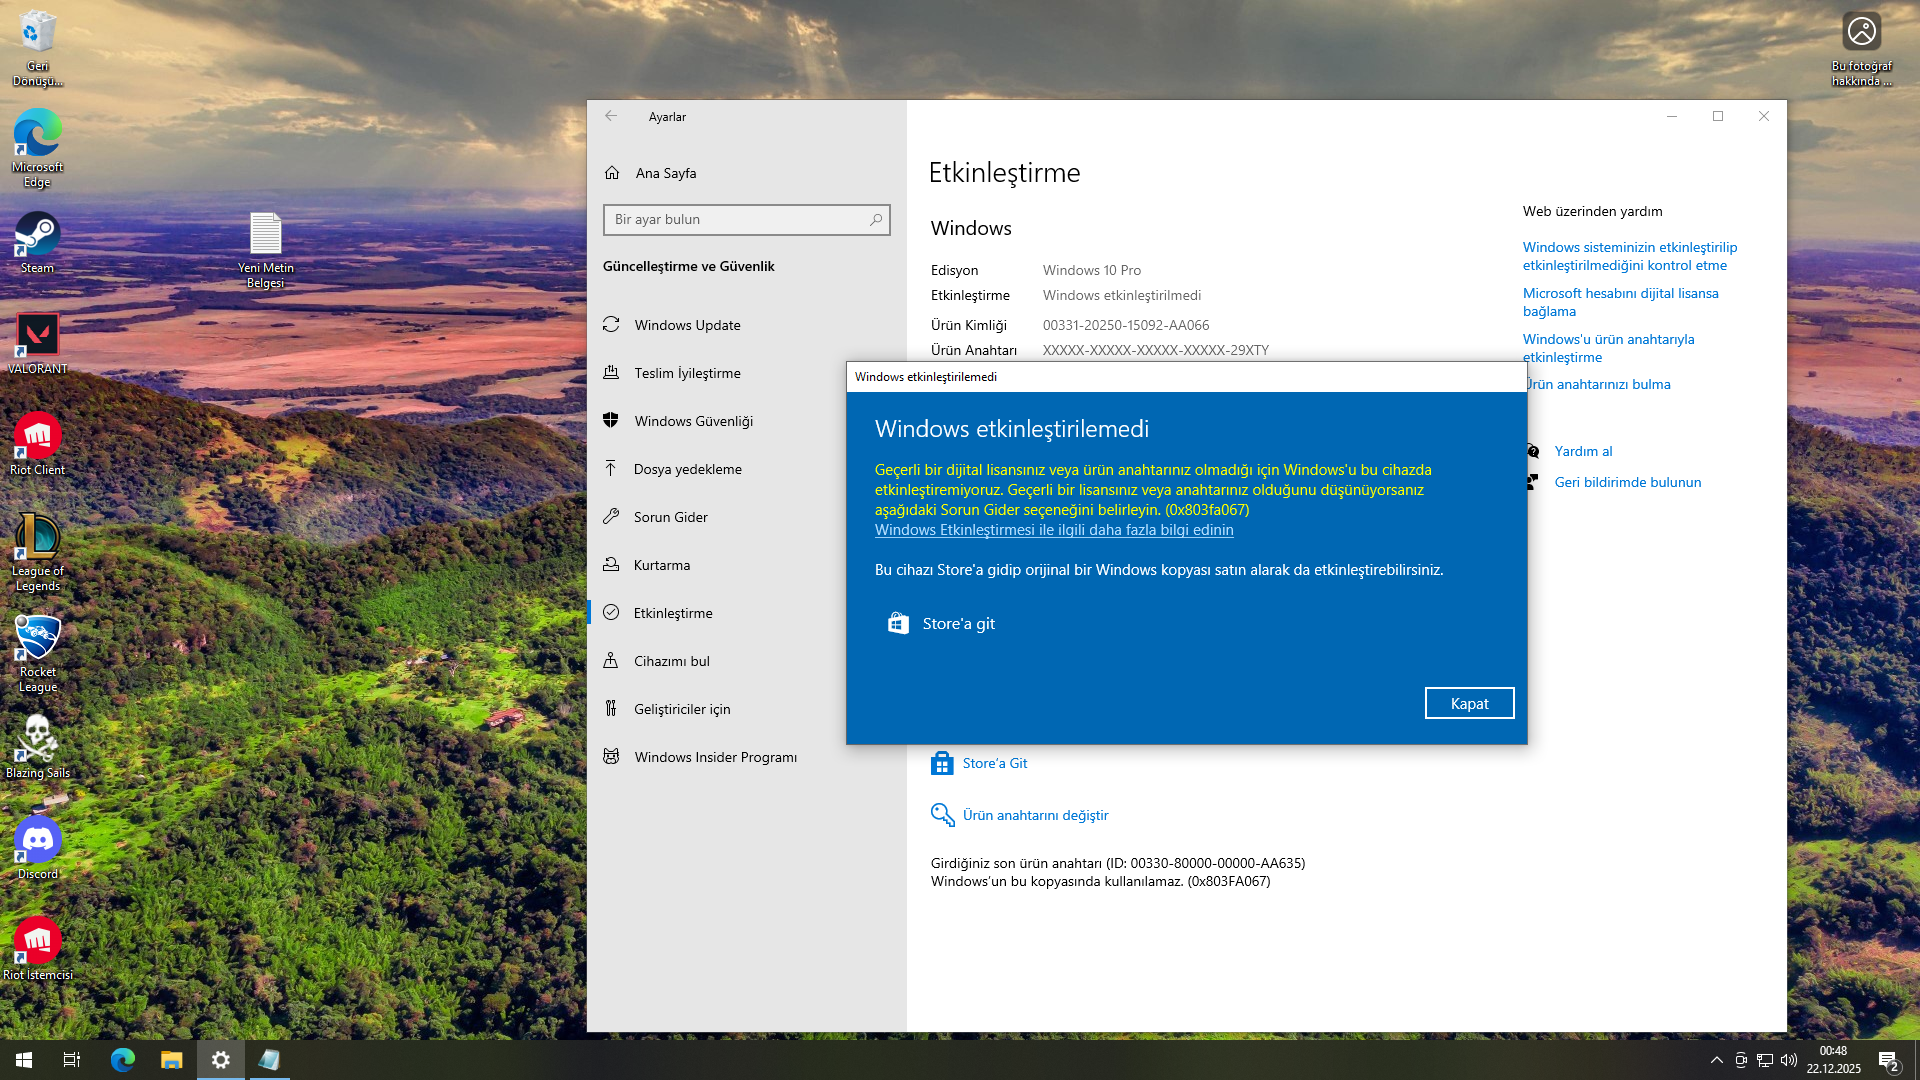
Task: Open the network status tray icon
Action: tap(1765, 1060)
